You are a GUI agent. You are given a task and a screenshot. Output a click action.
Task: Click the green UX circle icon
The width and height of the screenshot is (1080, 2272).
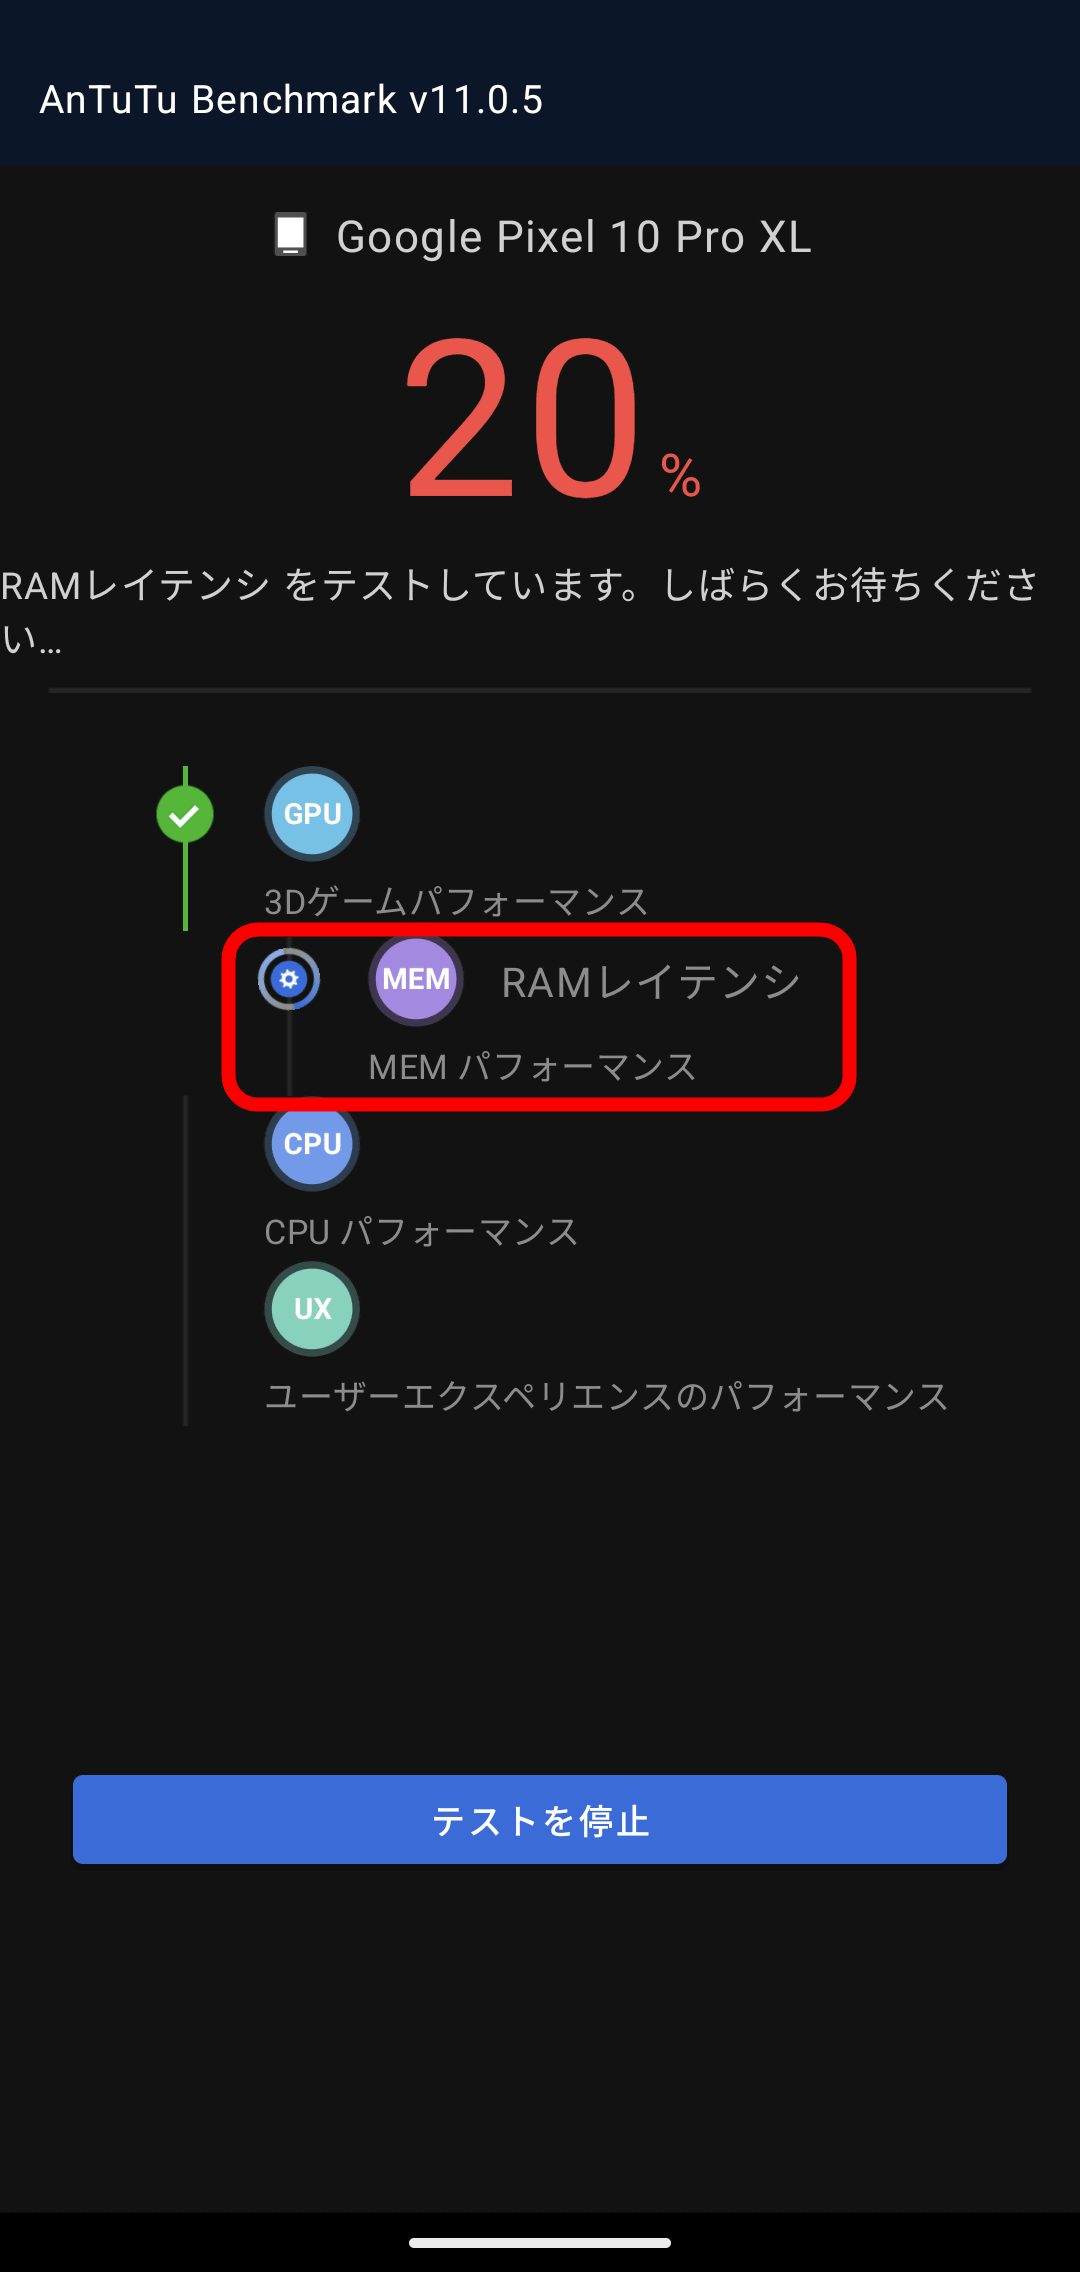pos(312,1309)
